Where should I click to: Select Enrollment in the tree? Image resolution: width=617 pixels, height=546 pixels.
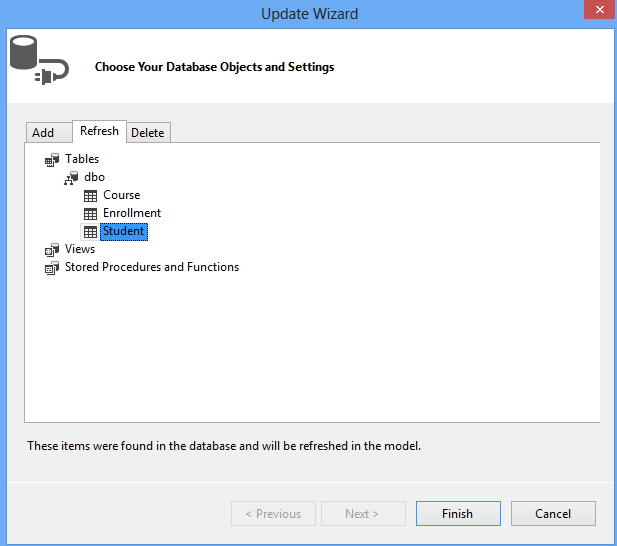(132, 213)
